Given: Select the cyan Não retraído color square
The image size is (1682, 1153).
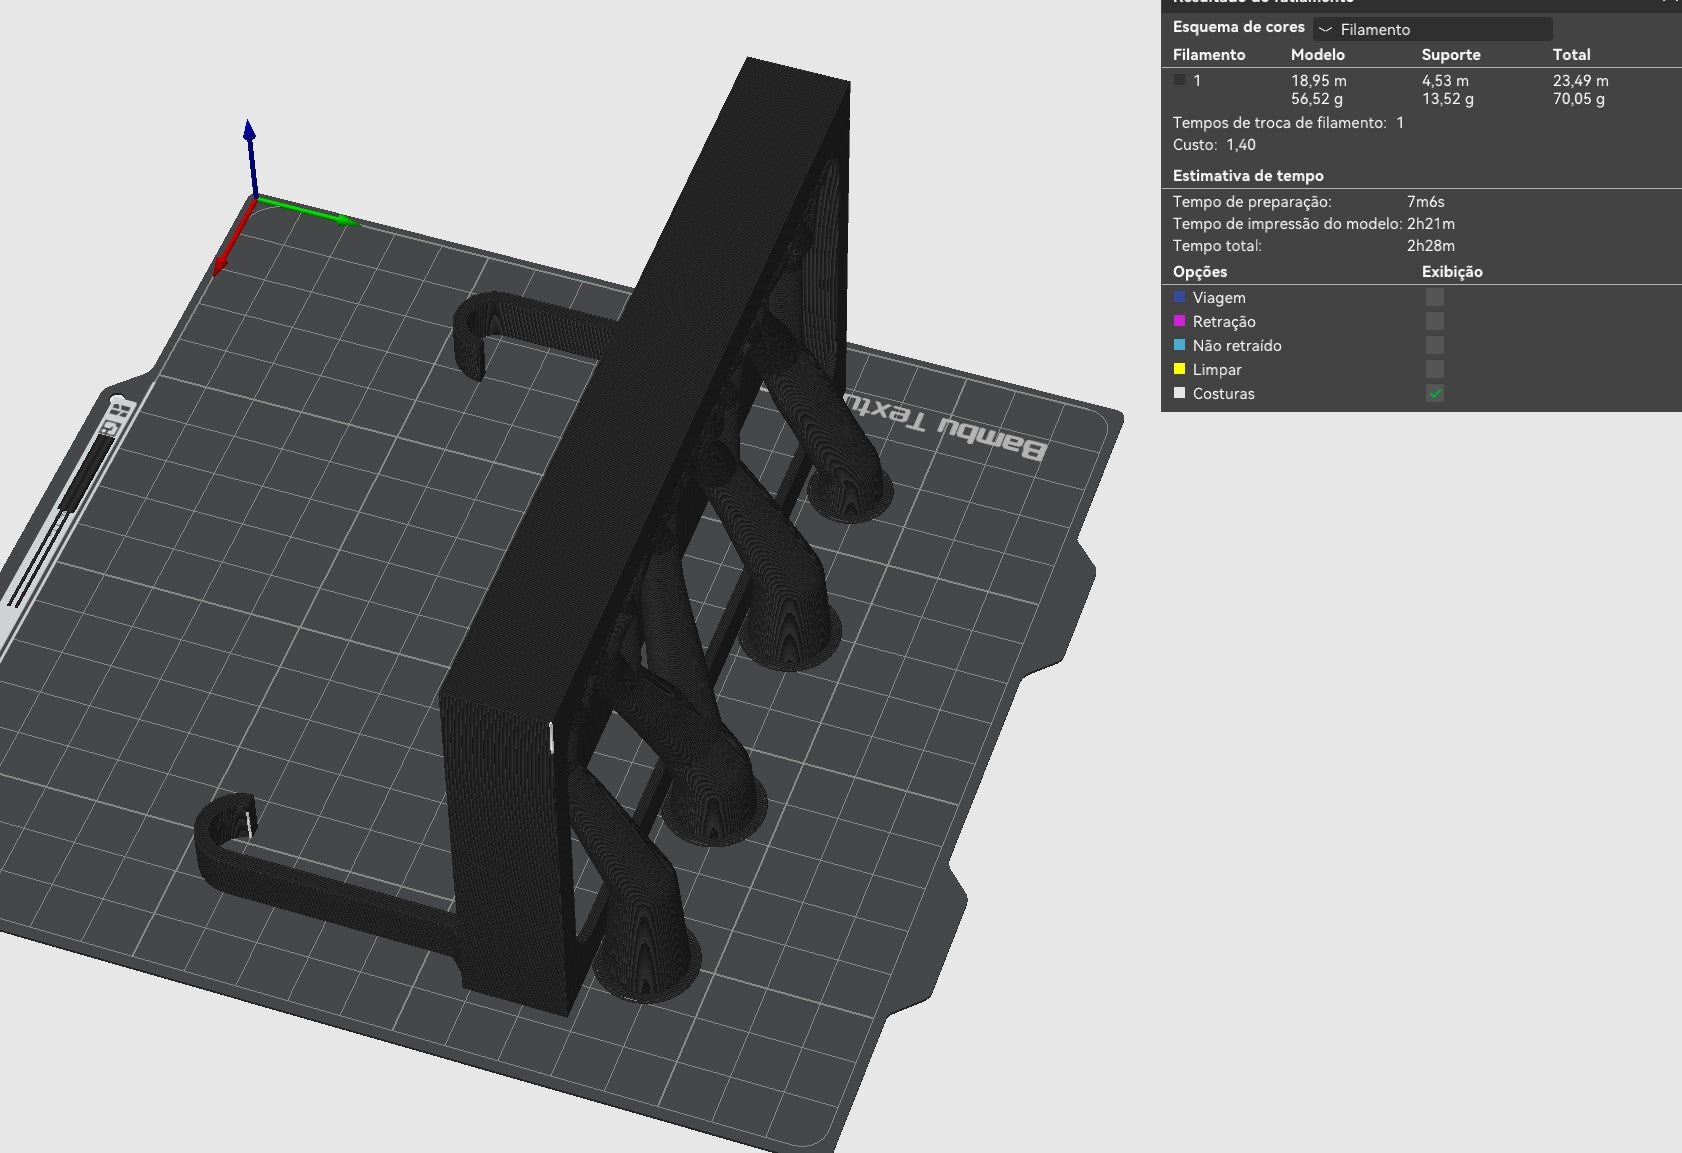Looking at the screenshot, I should pyautogui.click(x=1179, y=345).
